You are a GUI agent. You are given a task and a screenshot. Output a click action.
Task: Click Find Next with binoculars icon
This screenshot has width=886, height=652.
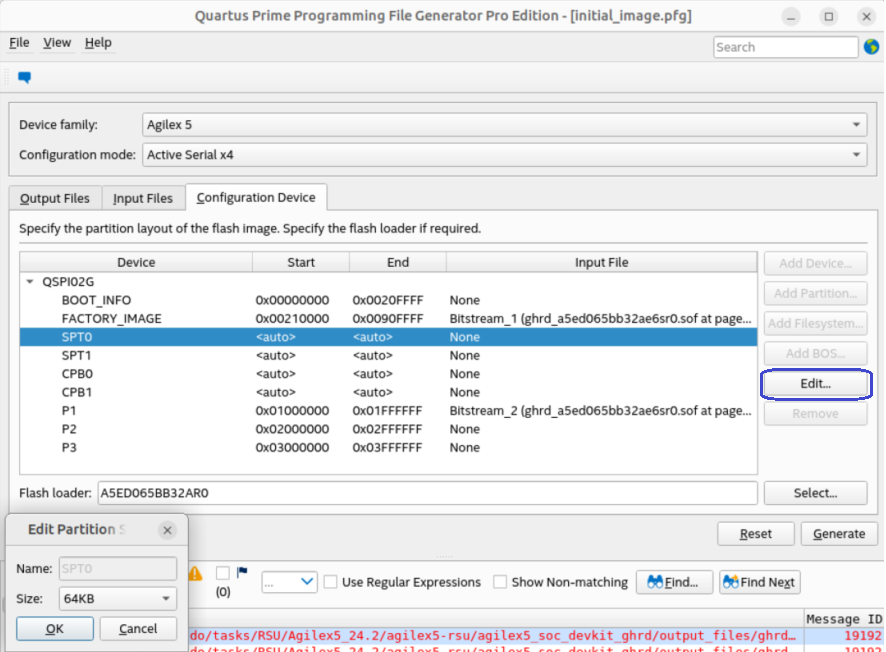point(759,582)
